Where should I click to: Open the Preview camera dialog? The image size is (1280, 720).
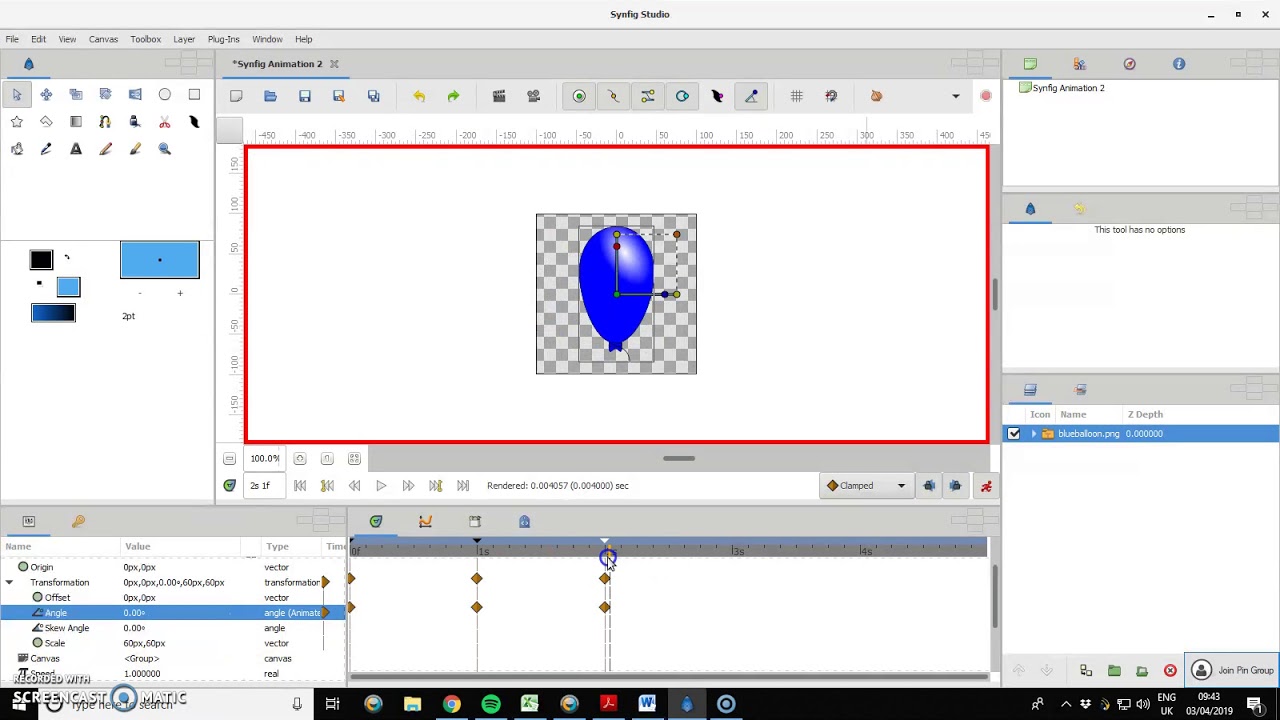(x=533, y=96)
